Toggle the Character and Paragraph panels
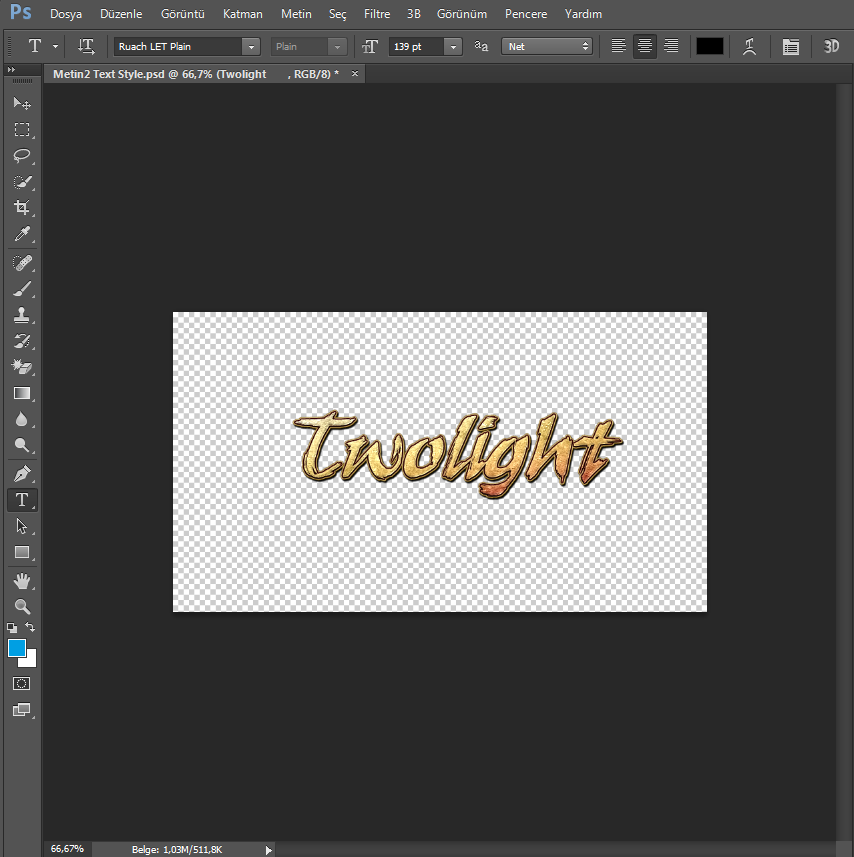This screenshot has height=857, width=854. [791, 46]
